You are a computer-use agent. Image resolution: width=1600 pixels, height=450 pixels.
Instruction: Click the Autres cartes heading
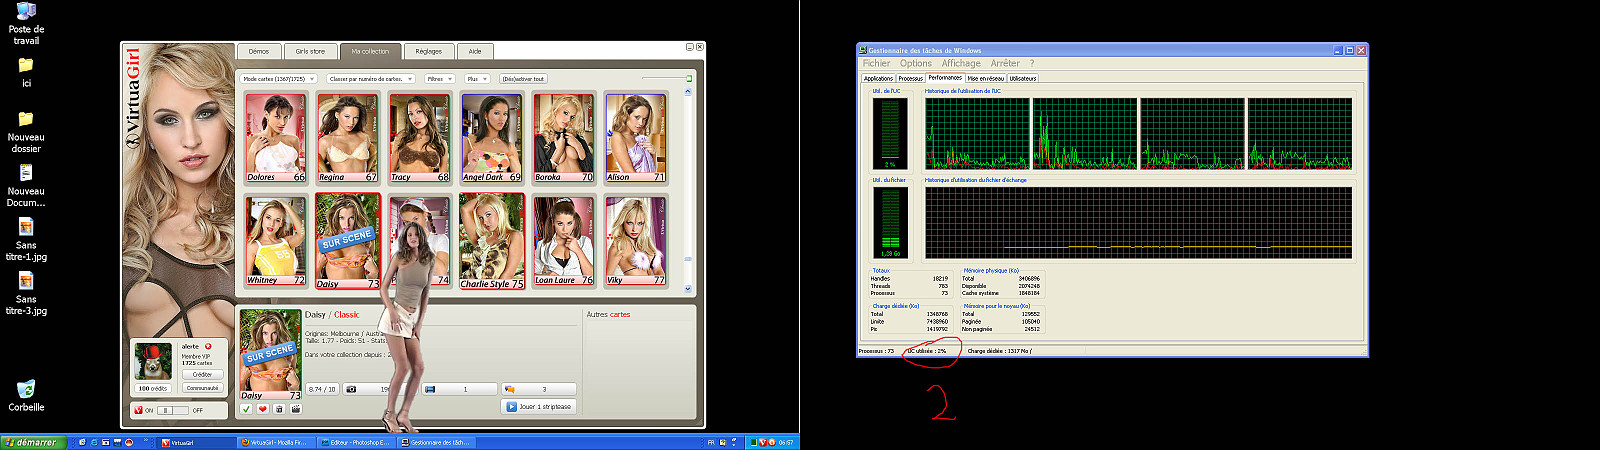click(x=608, y=315)
